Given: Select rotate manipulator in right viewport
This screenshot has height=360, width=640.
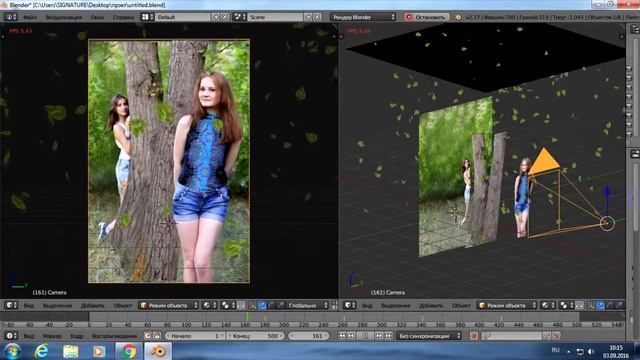Looking at the screenshot, I should click(610, 305).
